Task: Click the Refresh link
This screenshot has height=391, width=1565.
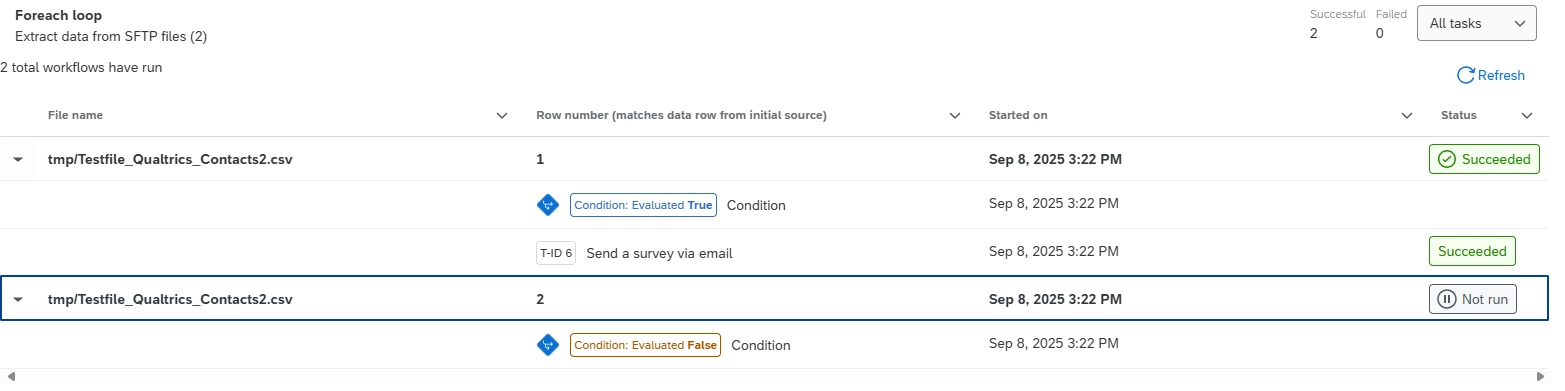Action: 1490,75
